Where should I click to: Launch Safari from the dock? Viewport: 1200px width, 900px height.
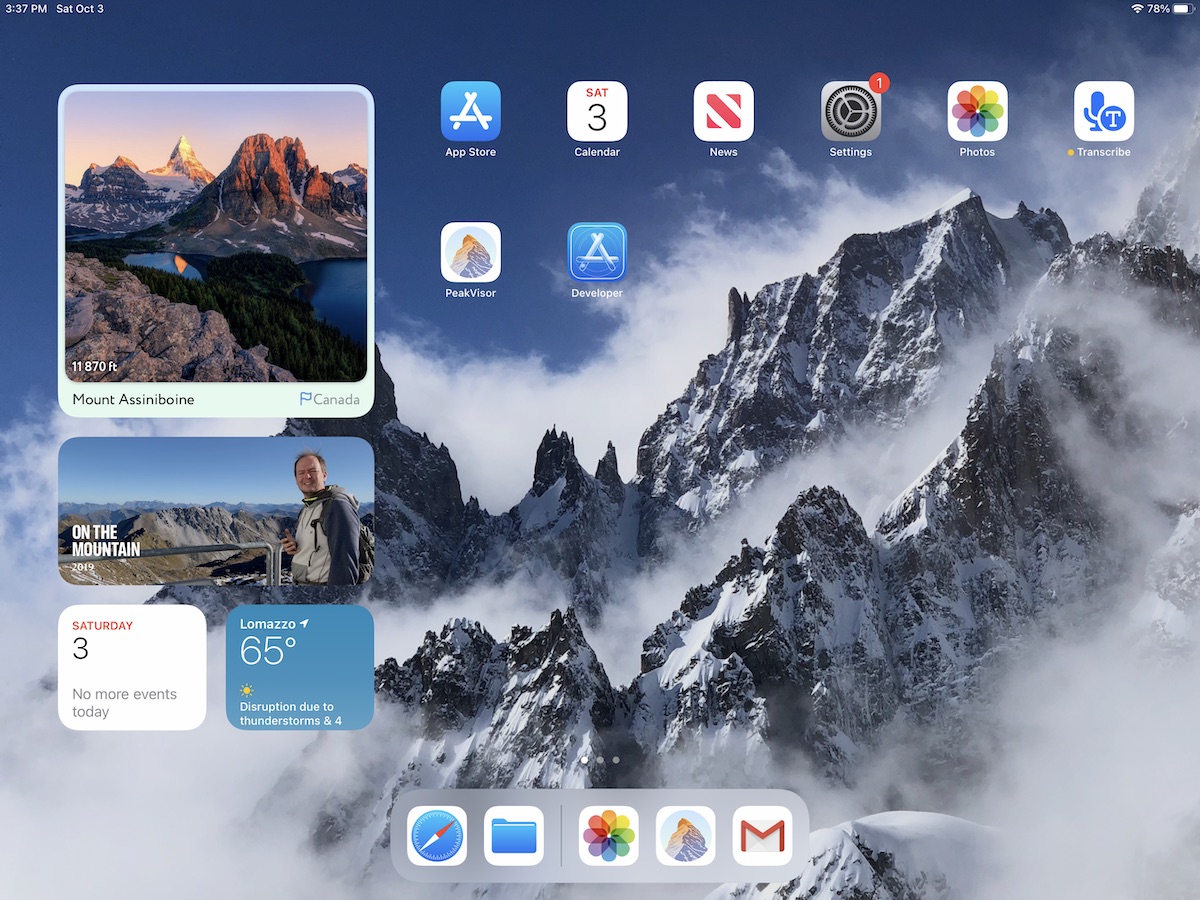(x=437, y=835)
